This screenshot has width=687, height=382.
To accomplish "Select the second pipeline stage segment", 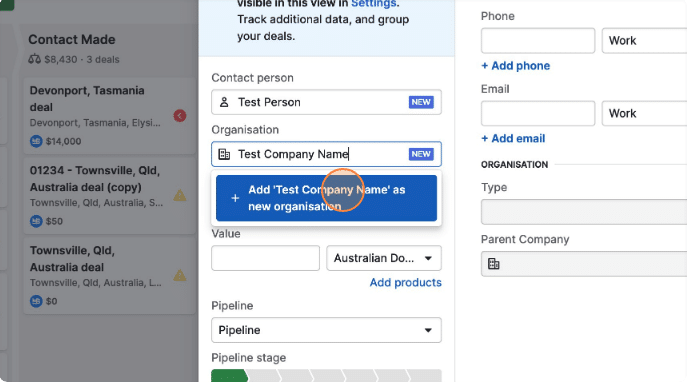I will 263,376.
